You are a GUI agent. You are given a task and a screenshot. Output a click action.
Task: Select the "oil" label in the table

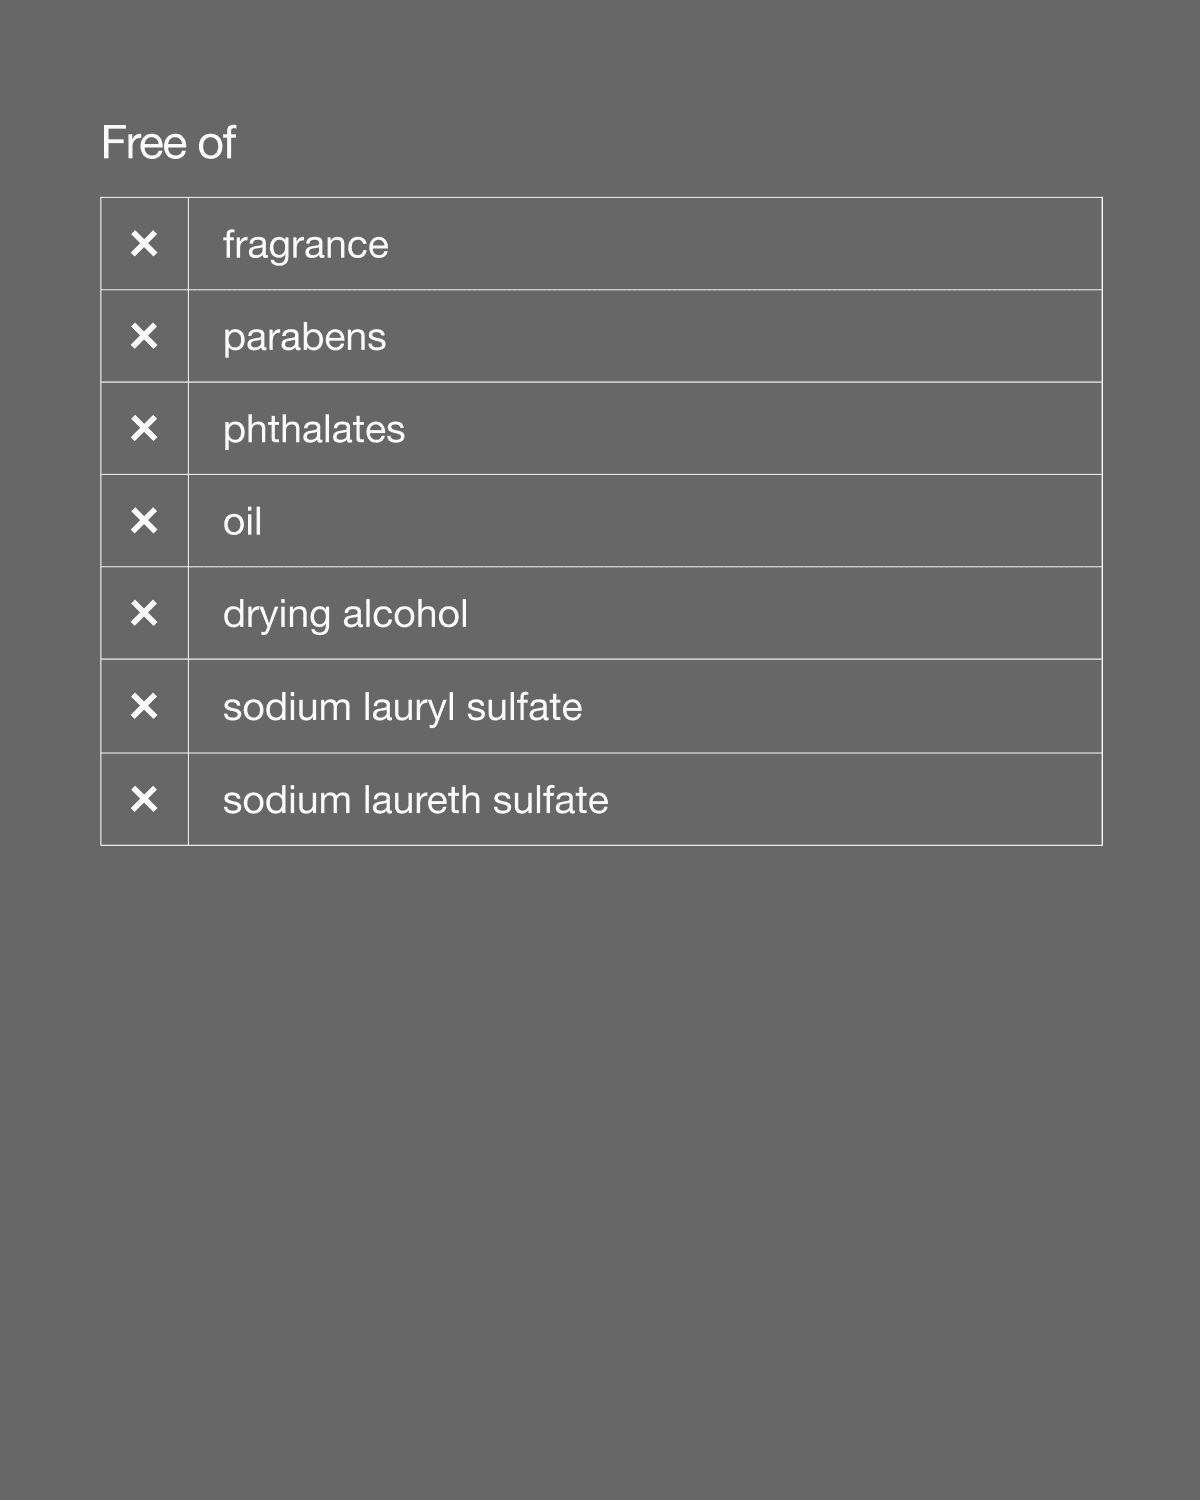click(242, 522)
